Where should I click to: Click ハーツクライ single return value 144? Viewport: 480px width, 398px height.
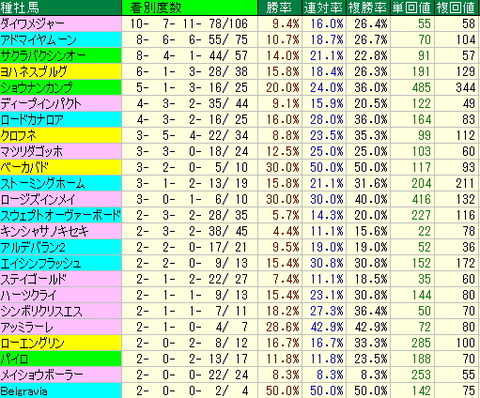point(421,296)
